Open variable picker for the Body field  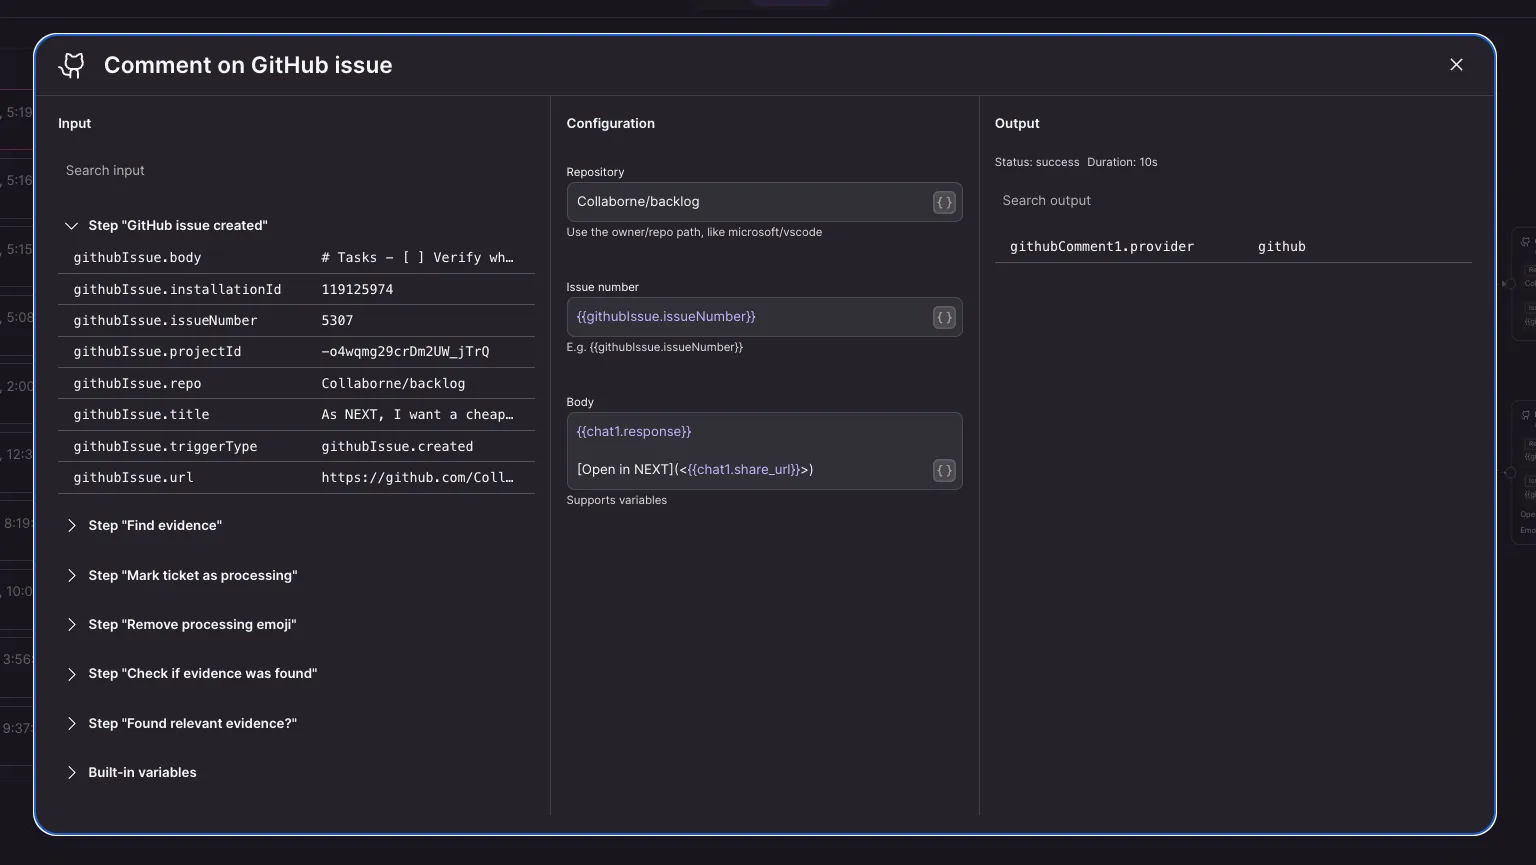[944, 470]
